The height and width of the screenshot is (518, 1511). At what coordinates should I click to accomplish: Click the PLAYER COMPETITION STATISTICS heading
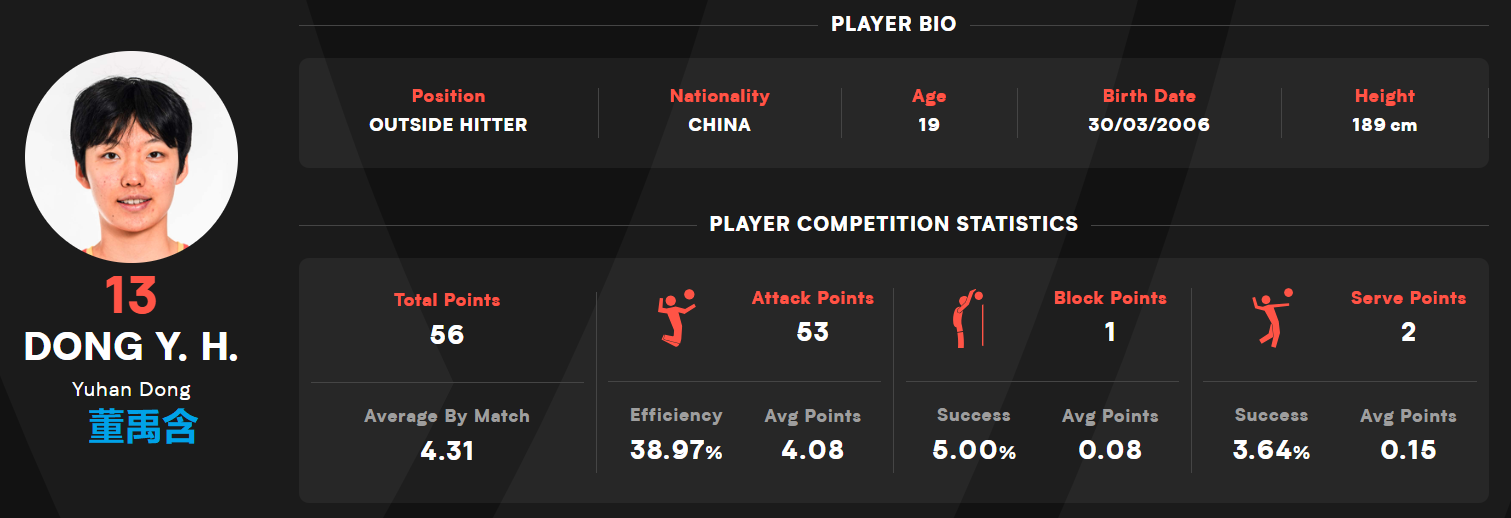click(894, 224)
